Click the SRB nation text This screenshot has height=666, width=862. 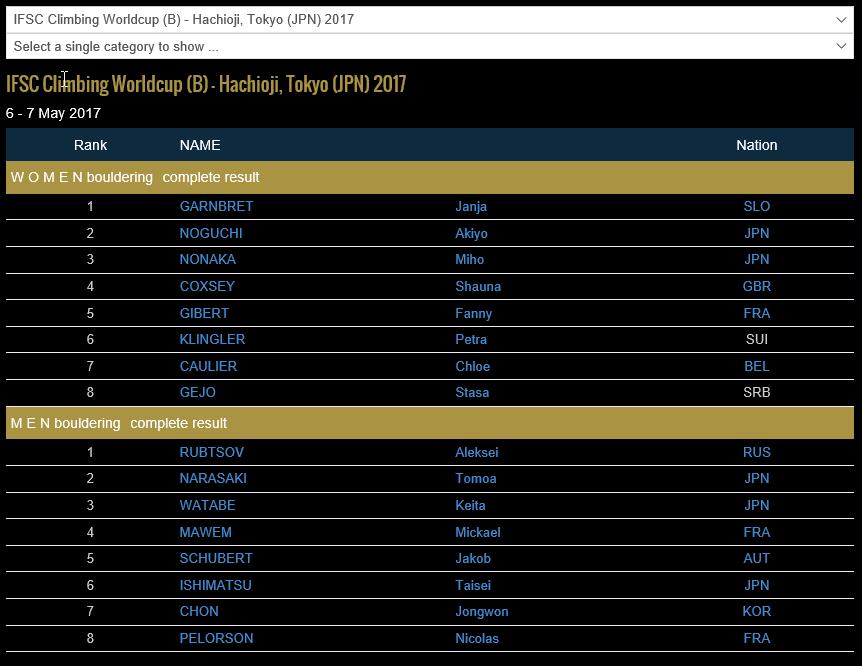756,392
